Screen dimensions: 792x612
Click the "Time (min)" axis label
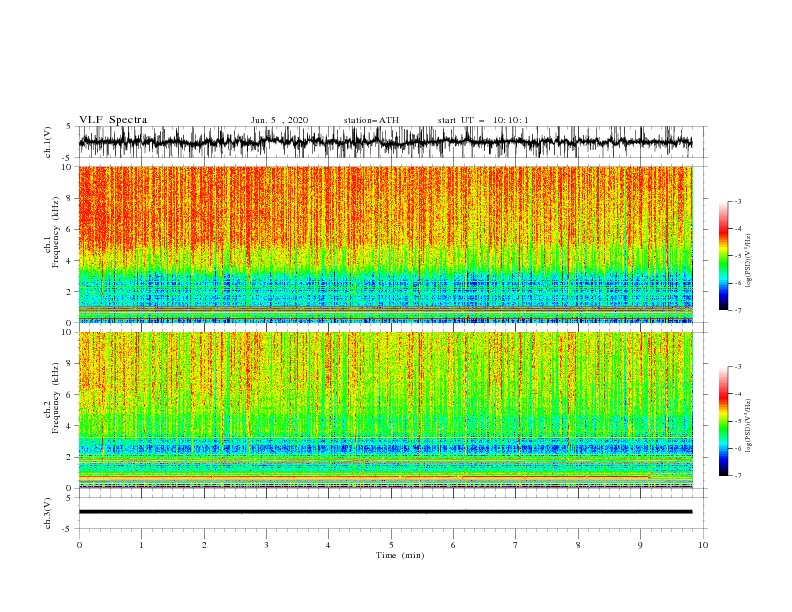coord(400,555)
